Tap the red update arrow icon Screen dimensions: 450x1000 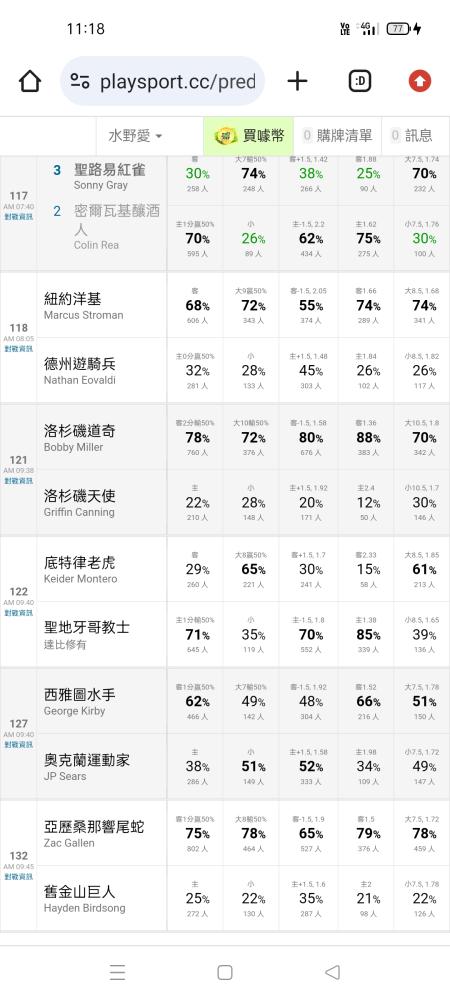tap(419, 81)
